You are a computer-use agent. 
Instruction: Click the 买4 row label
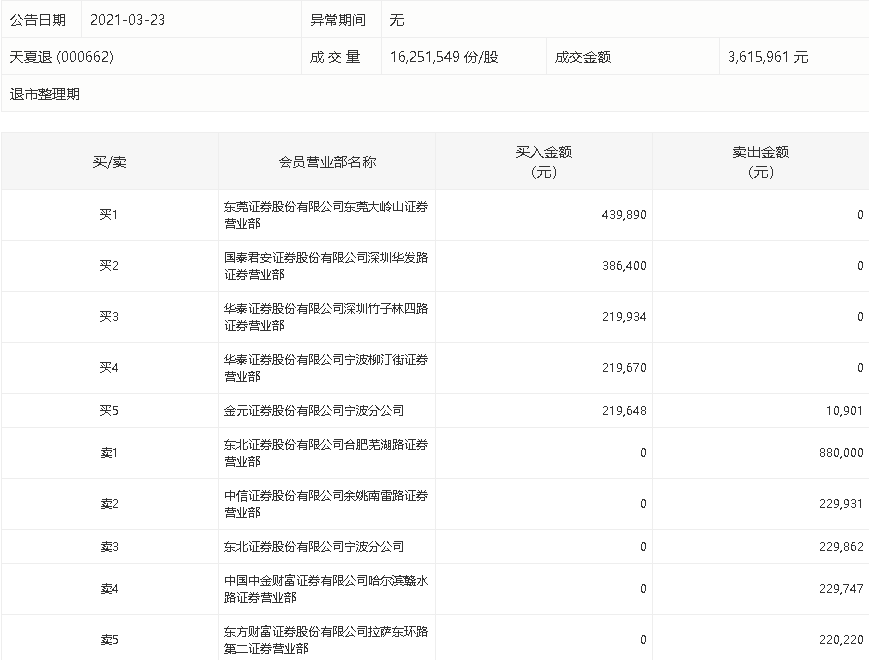coord(109,367)
